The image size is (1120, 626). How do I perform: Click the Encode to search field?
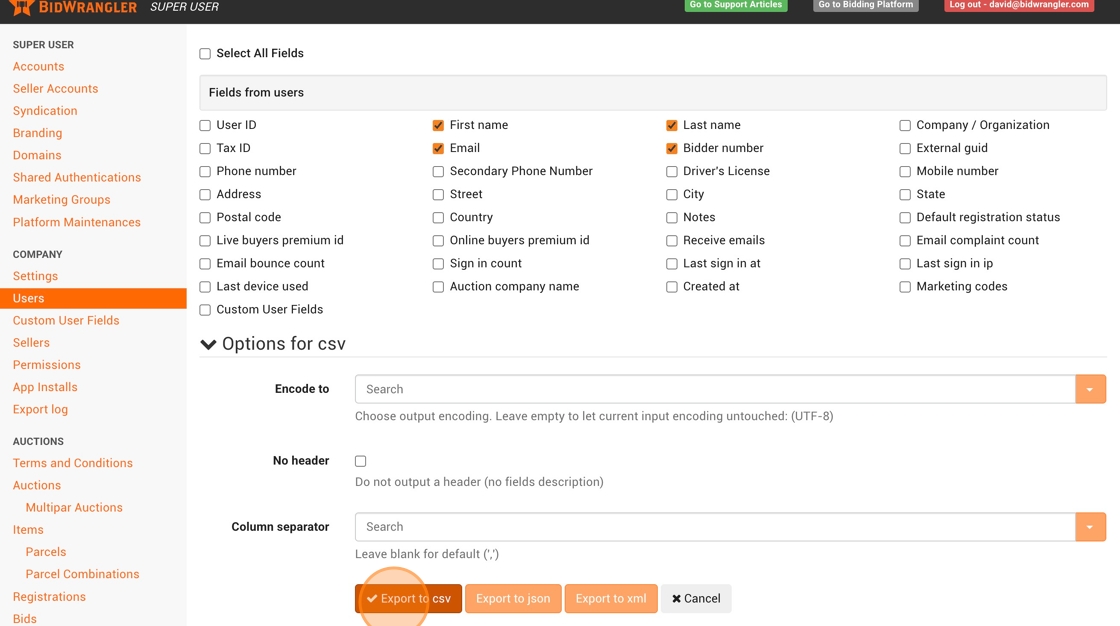point(715,389)
